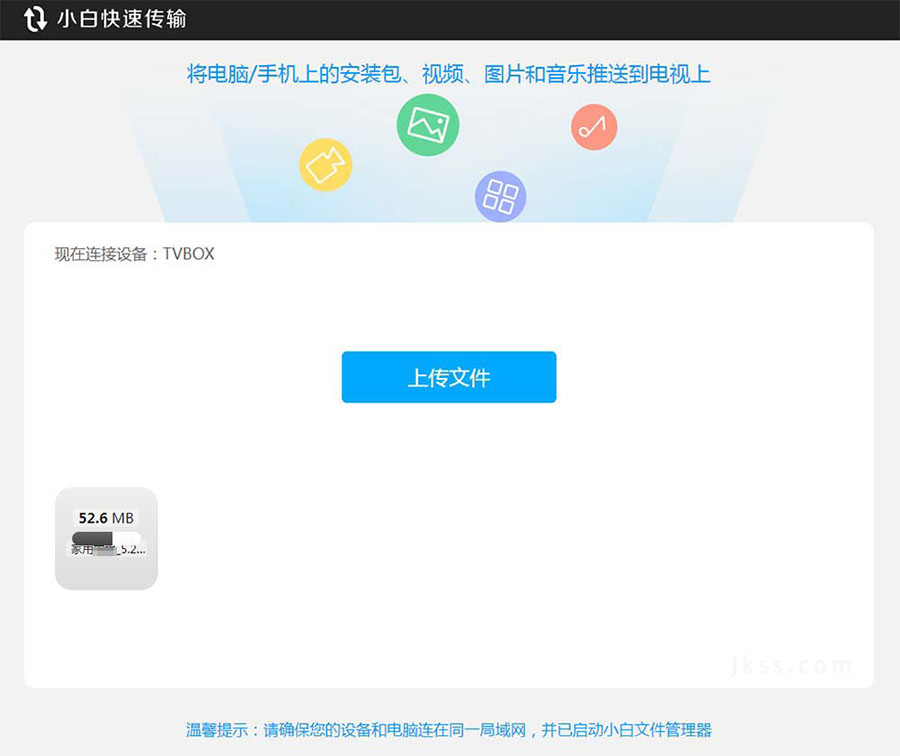Click the 上传文件 upload button
Screen dimensions: 900x756
coord(448,377)
